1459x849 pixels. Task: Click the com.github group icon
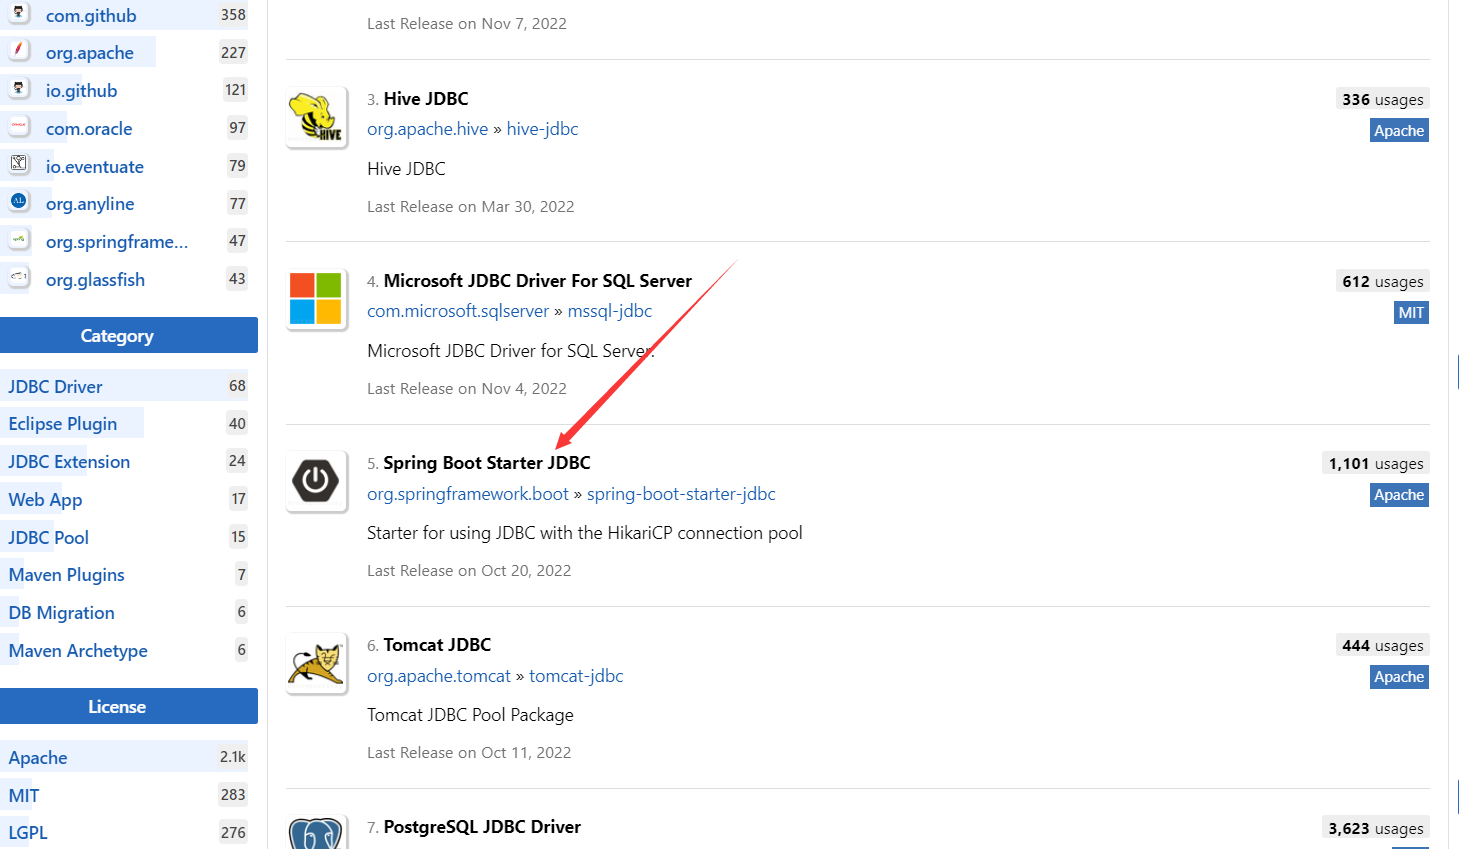click(x=19, y=14)
